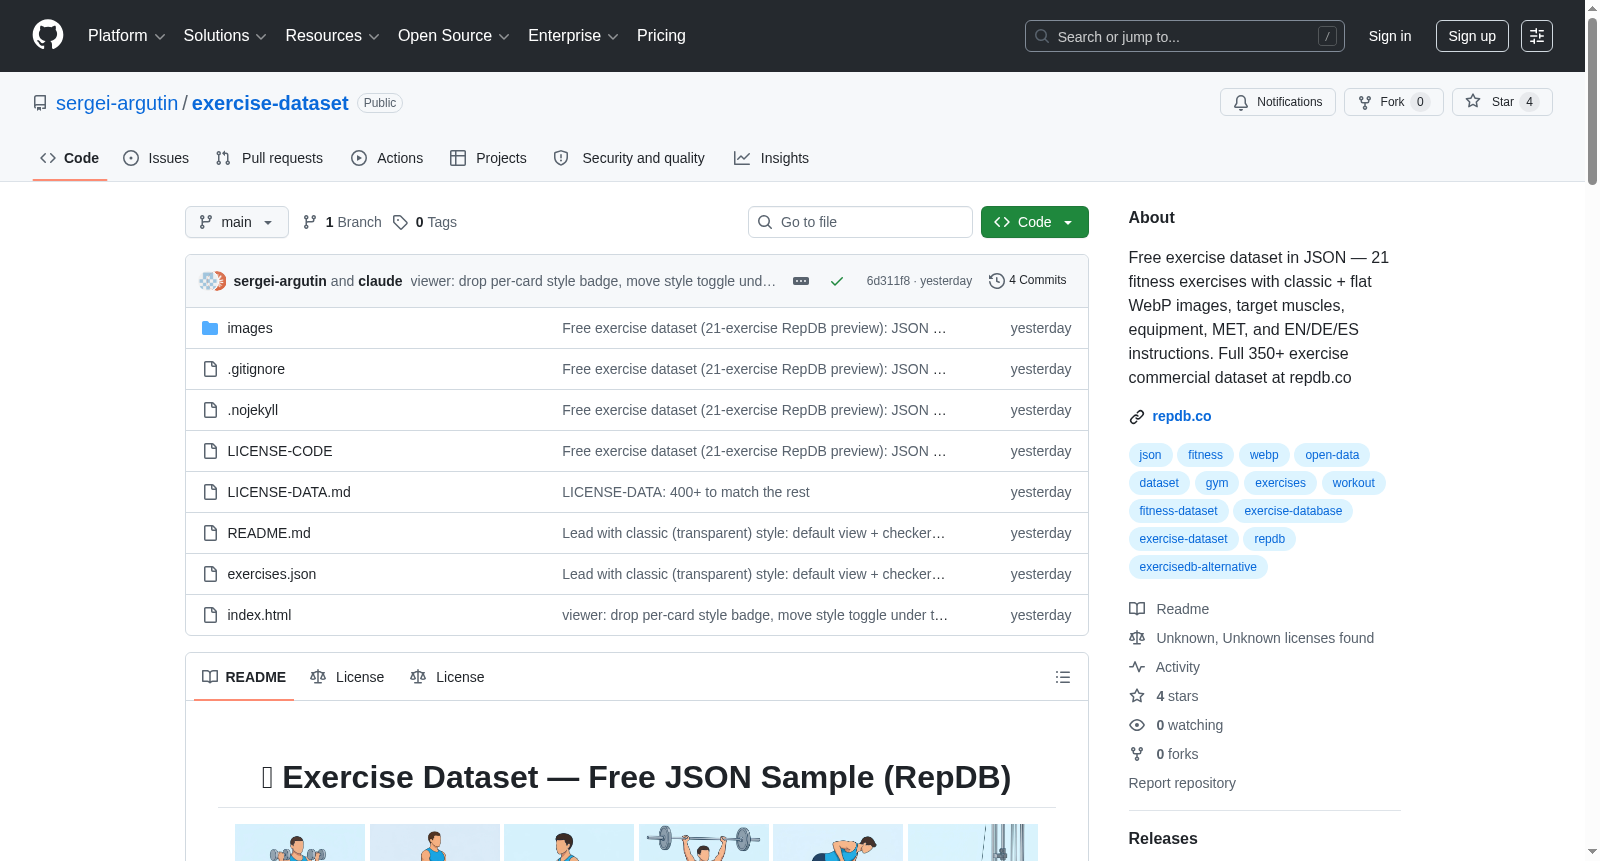
Task: Click Report repository link
Action: click(x=1182, y=783)
